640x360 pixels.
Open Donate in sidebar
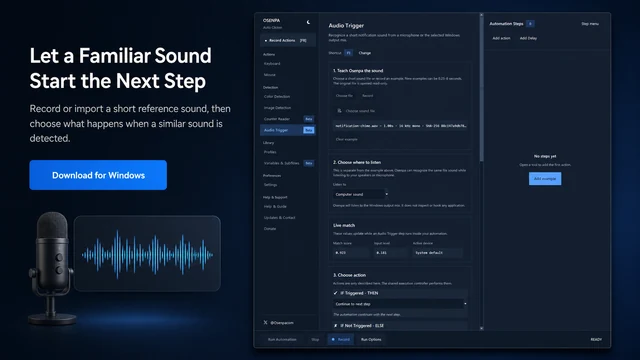point(270,229)
